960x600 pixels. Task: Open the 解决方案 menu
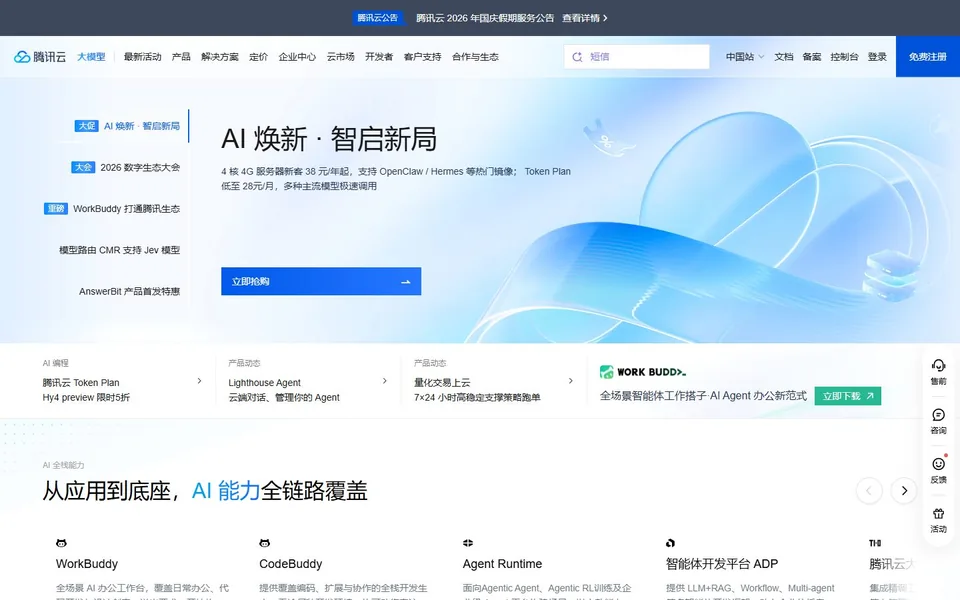(x=220, y=57)
